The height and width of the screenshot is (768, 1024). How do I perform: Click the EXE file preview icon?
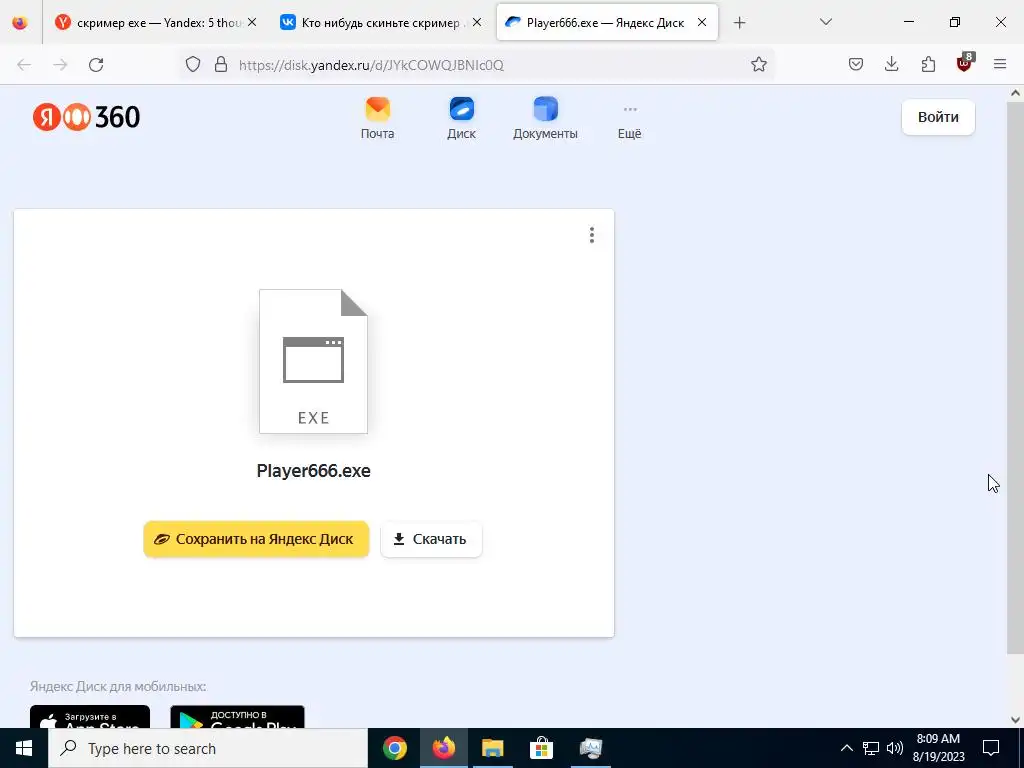pyautogui.click(x=313, y=361)
